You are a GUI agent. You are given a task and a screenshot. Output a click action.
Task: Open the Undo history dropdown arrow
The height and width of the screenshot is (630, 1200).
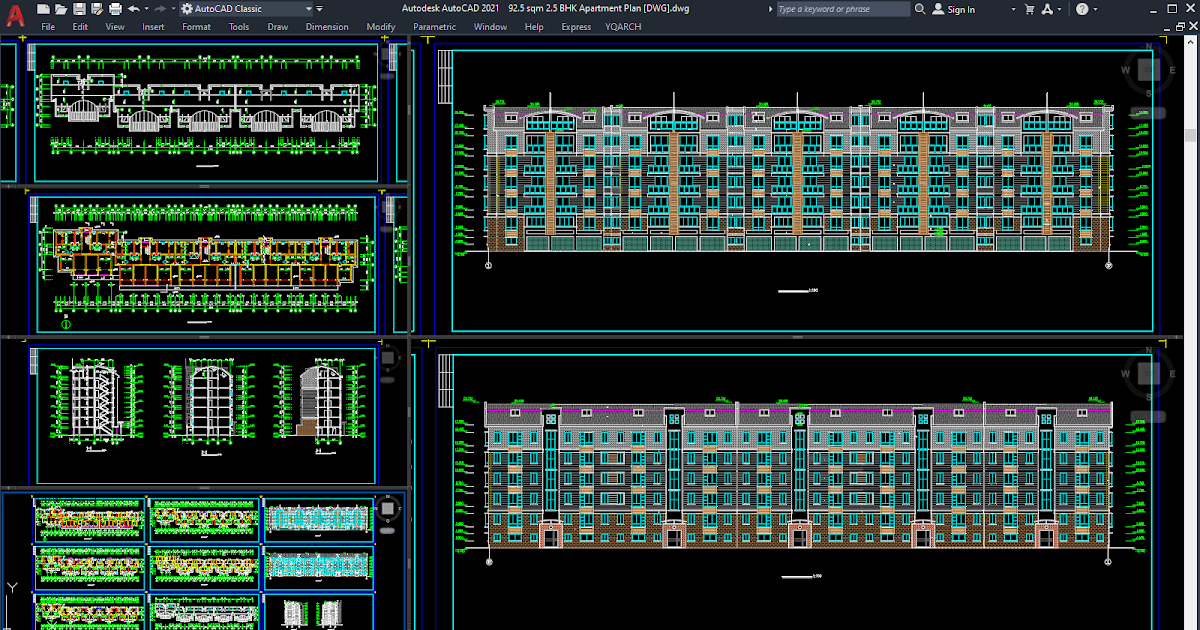(146, 9)
